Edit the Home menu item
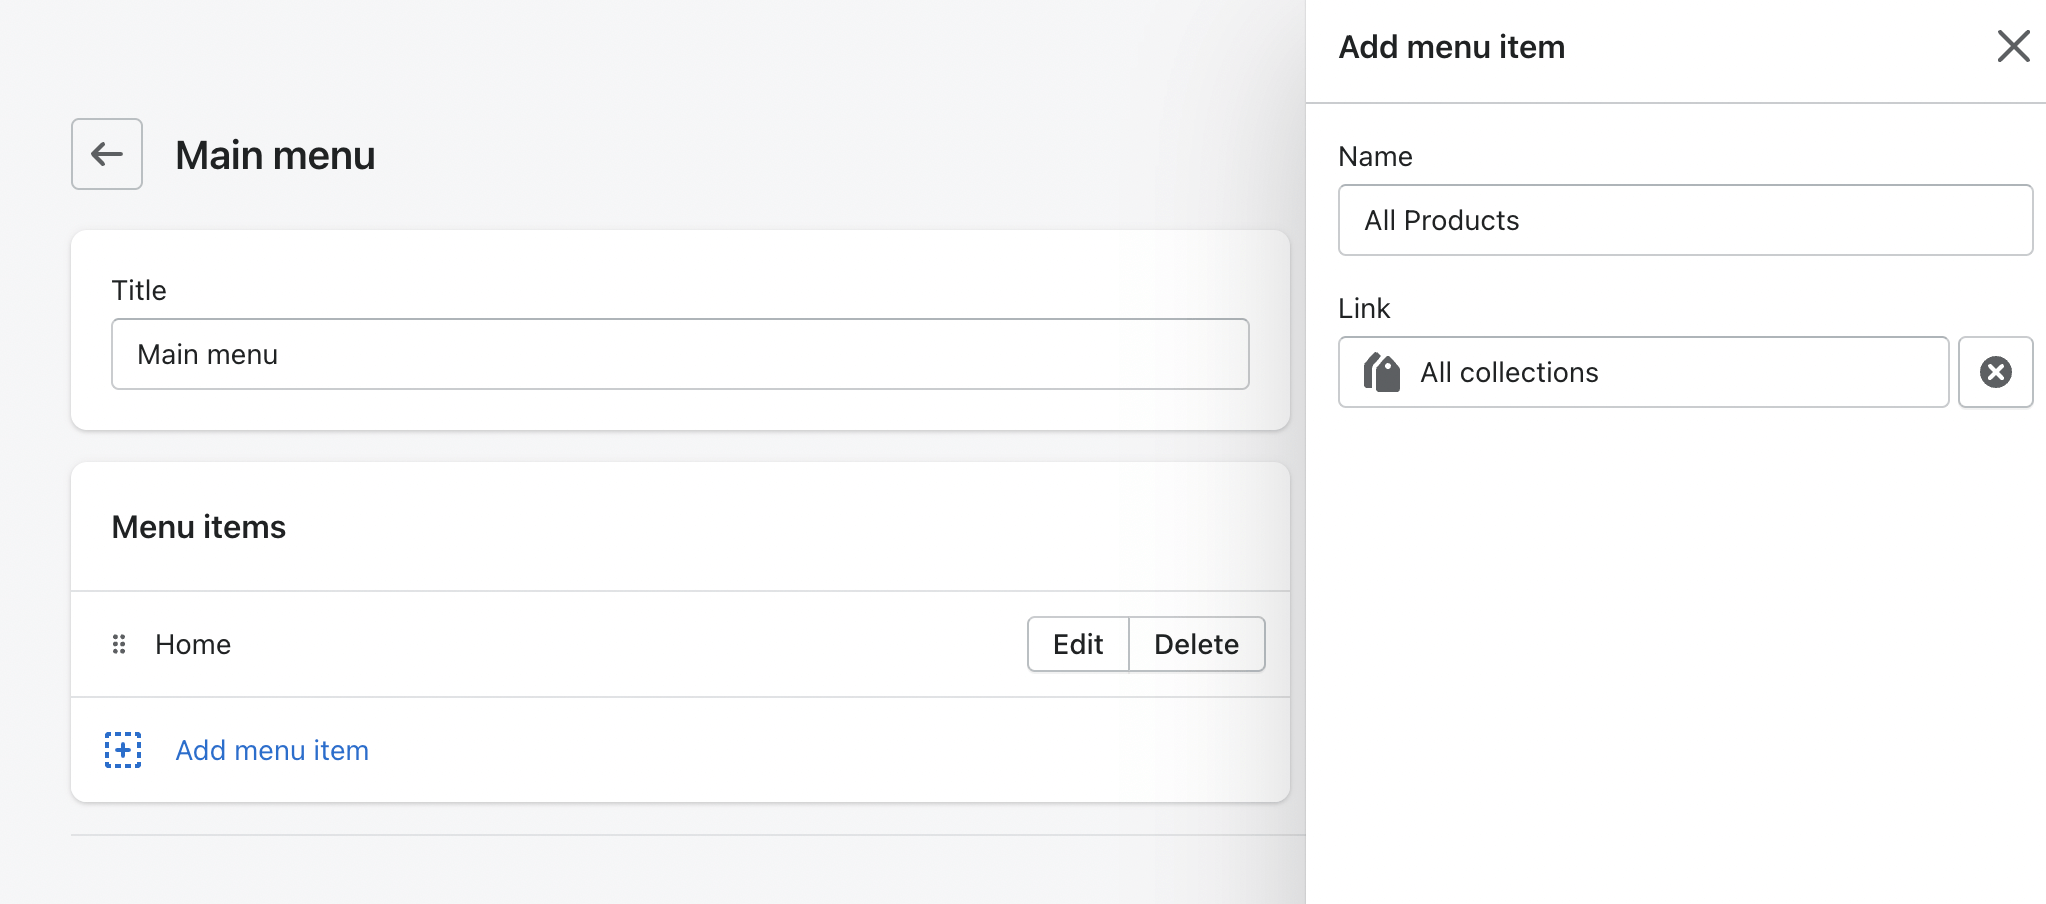Viewport: 2046px width, 904px height. click(1078, 644)
